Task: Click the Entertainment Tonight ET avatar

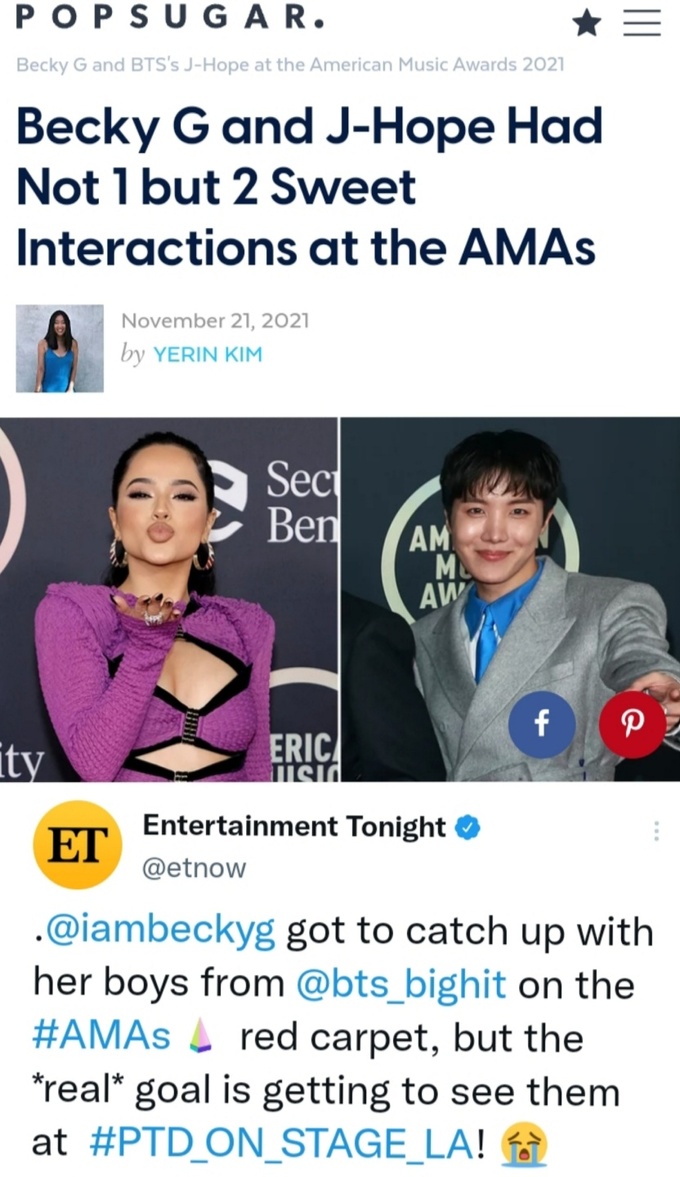Action: (77, 844)
